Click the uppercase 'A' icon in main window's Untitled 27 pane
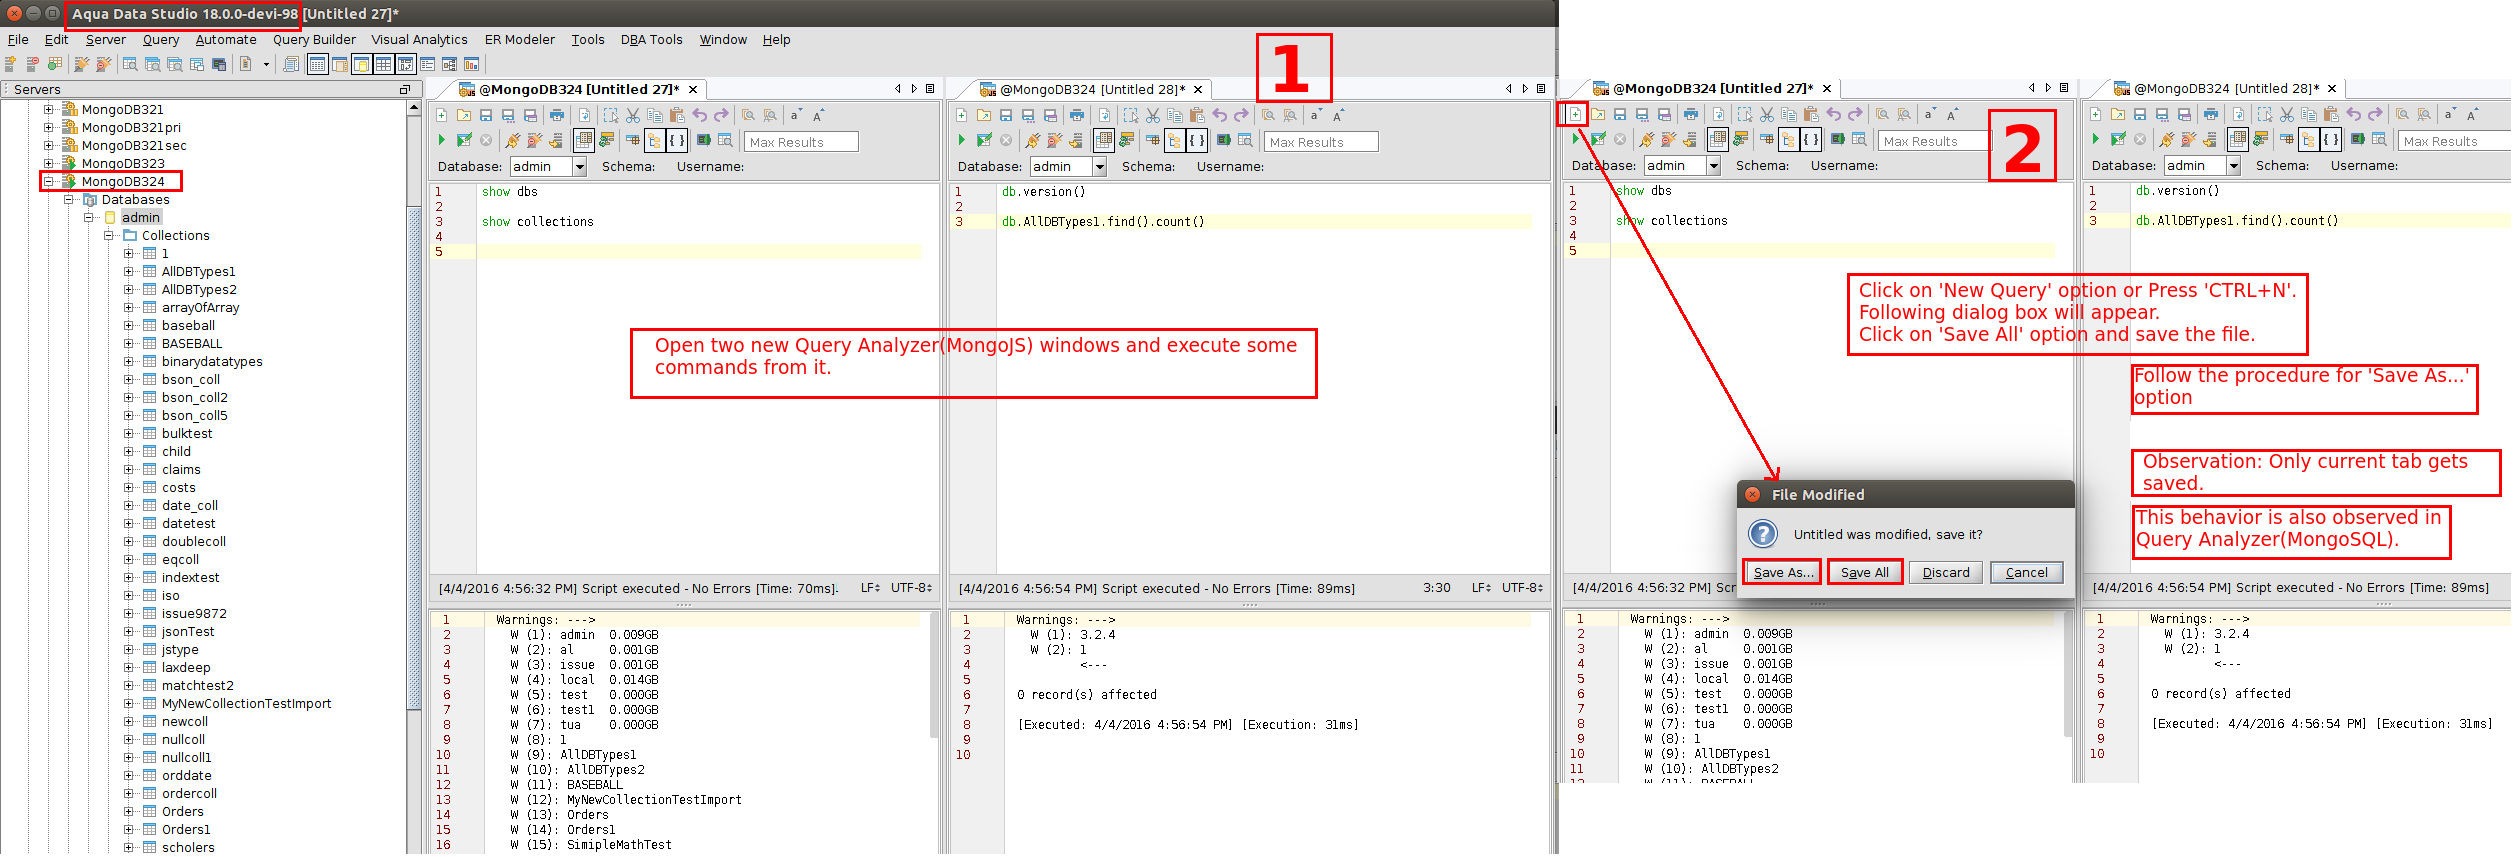The image size is (2515, 857). point(818,115)
